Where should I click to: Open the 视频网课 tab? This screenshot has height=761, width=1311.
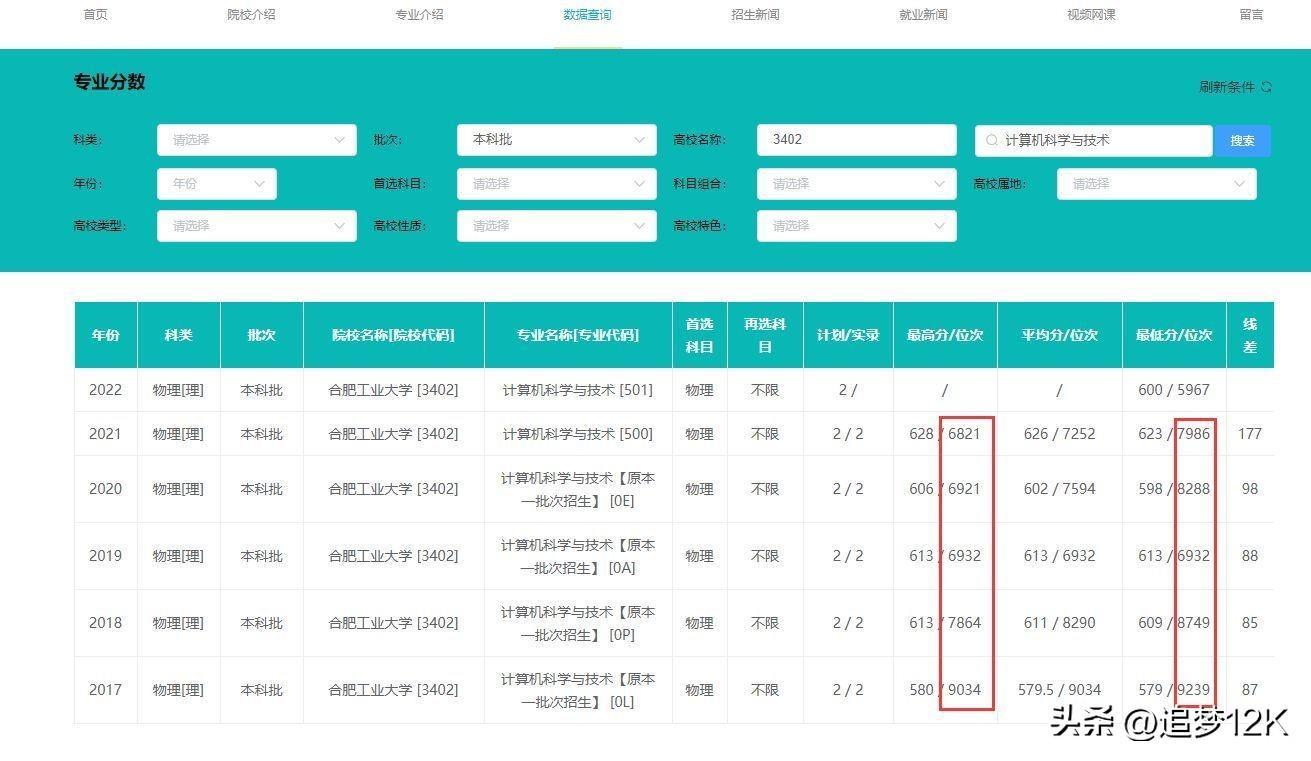tap(1091, 15)
